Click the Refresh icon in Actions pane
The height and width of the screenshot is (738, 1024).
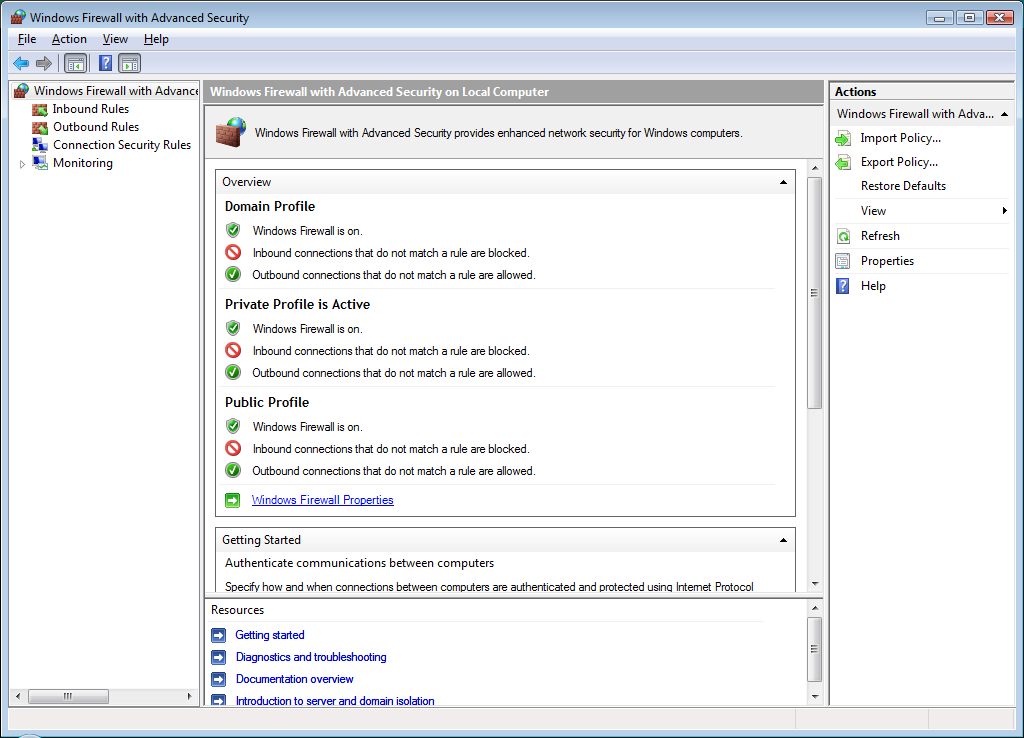point(843,236)
